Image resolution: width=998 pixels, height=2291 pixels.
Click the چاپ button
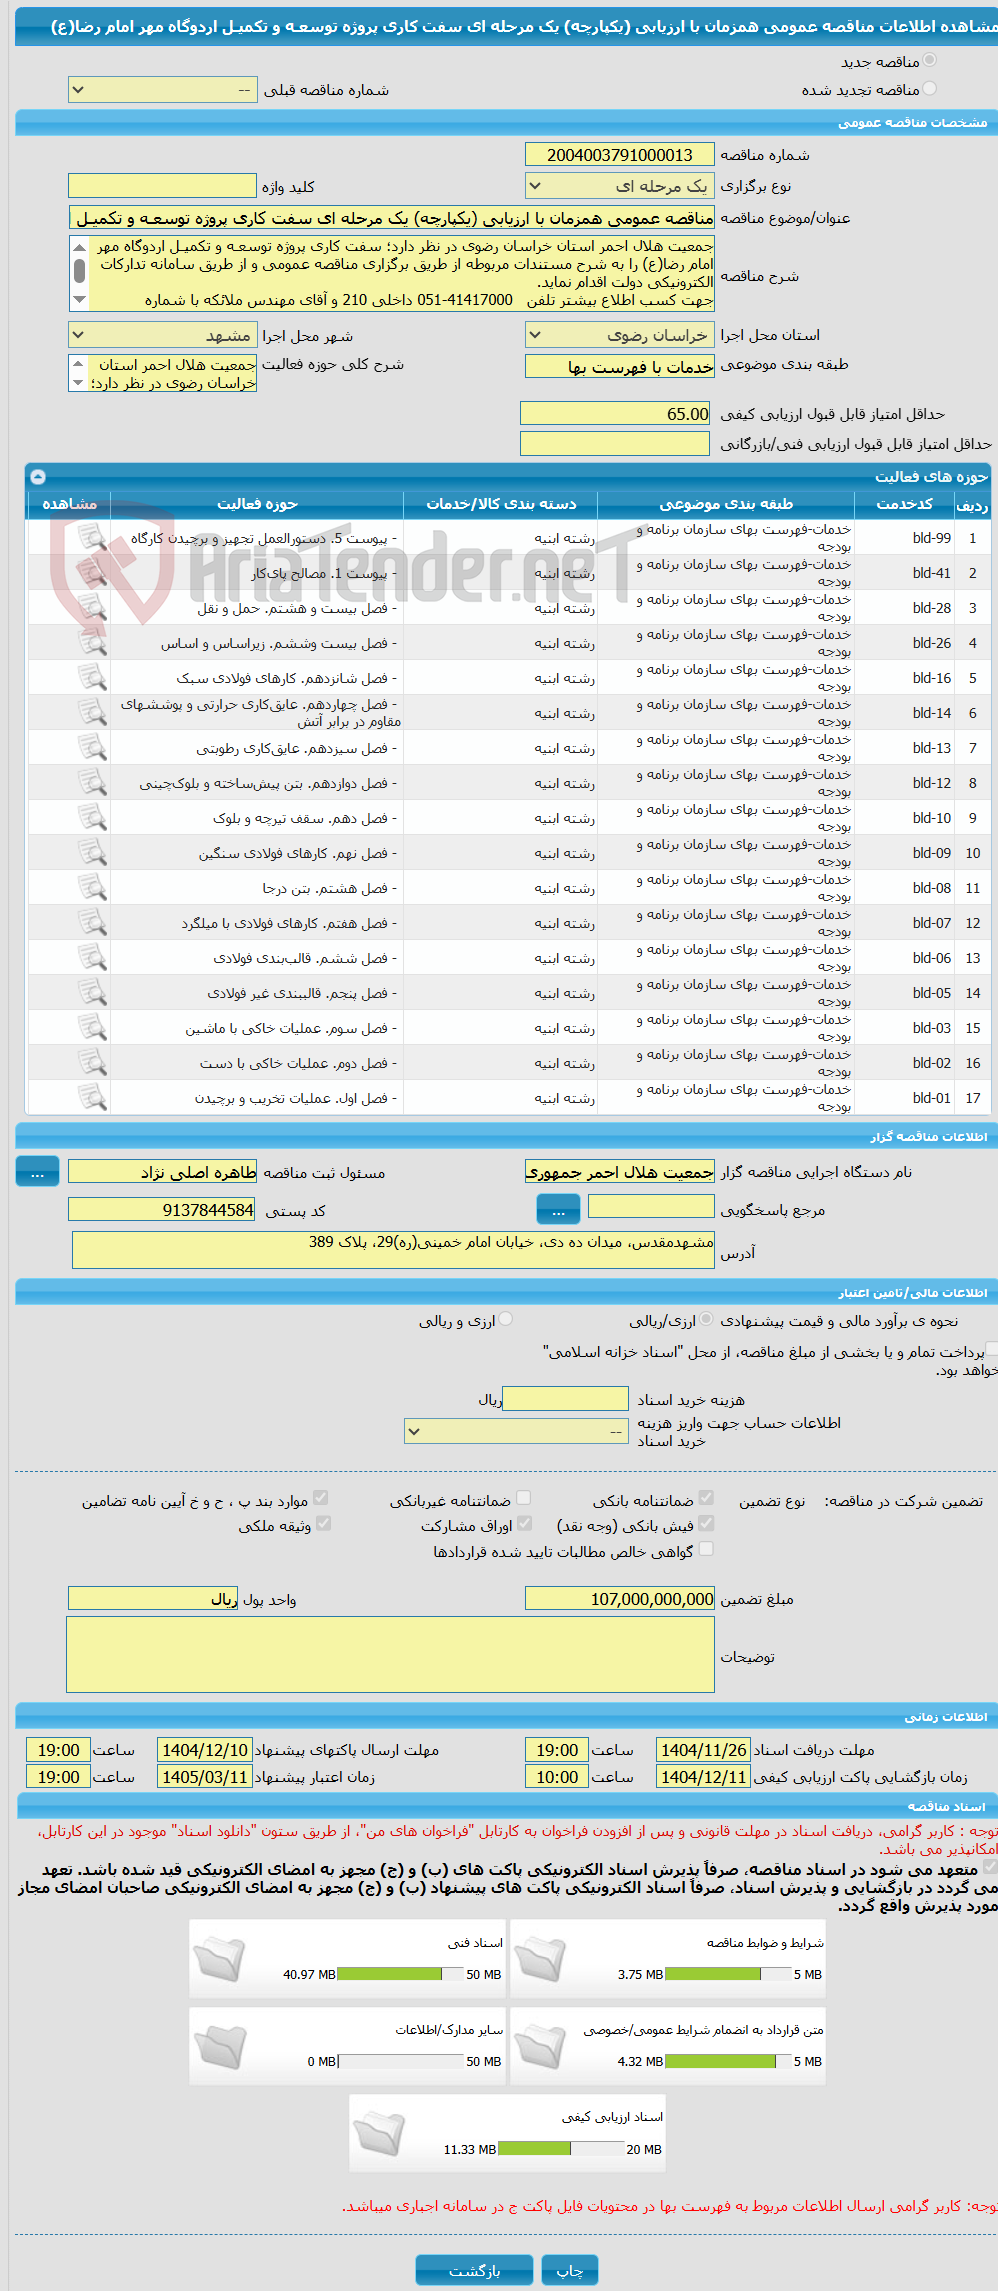(x=570, y=2270)
